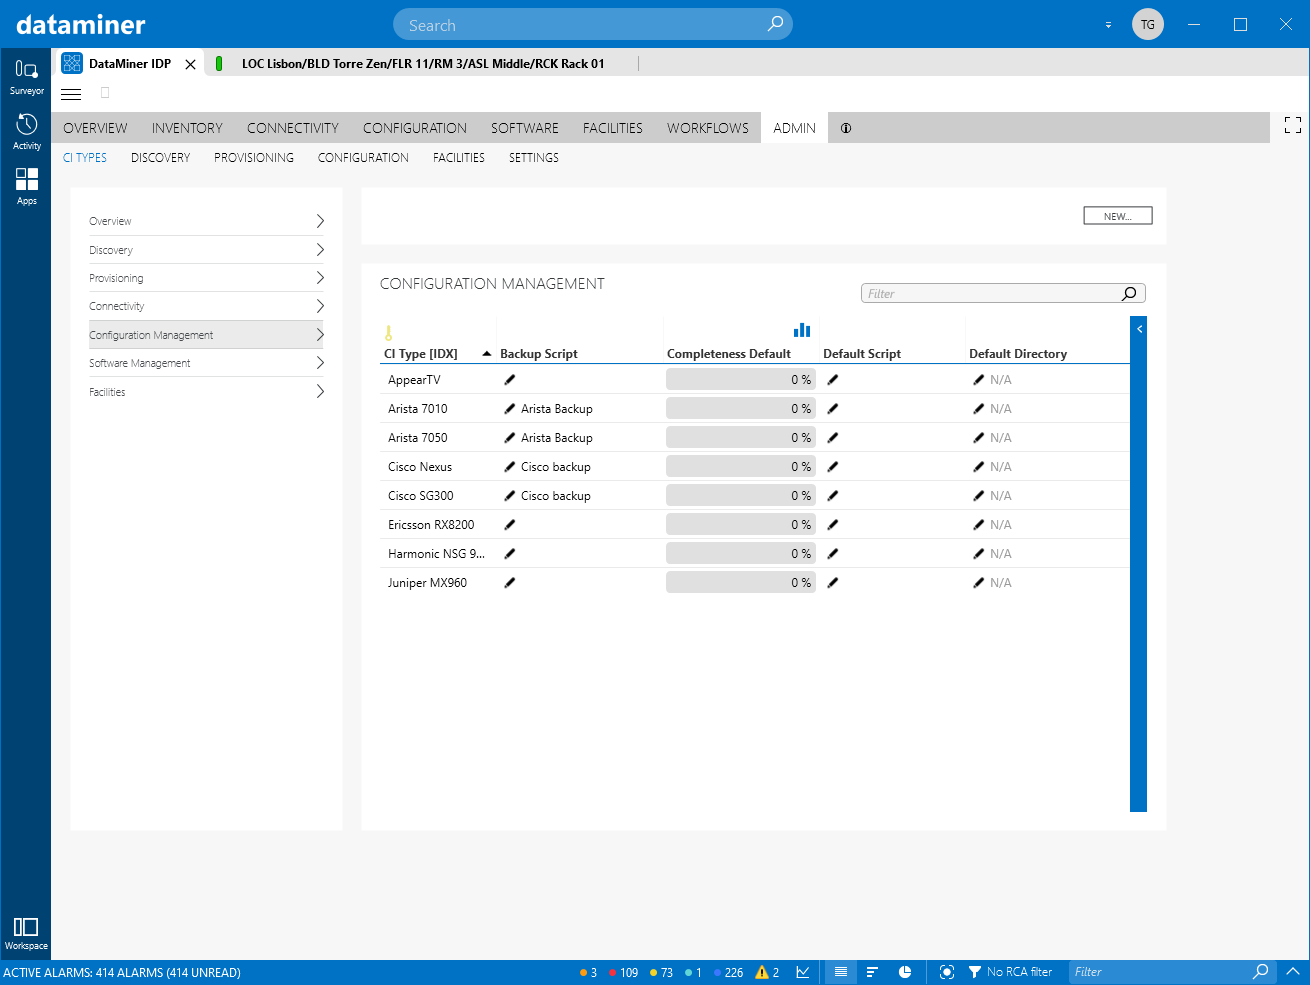Click the info icon next to ADMIN tab
This screenshot has width=1310, height=985.
(846, 128)
